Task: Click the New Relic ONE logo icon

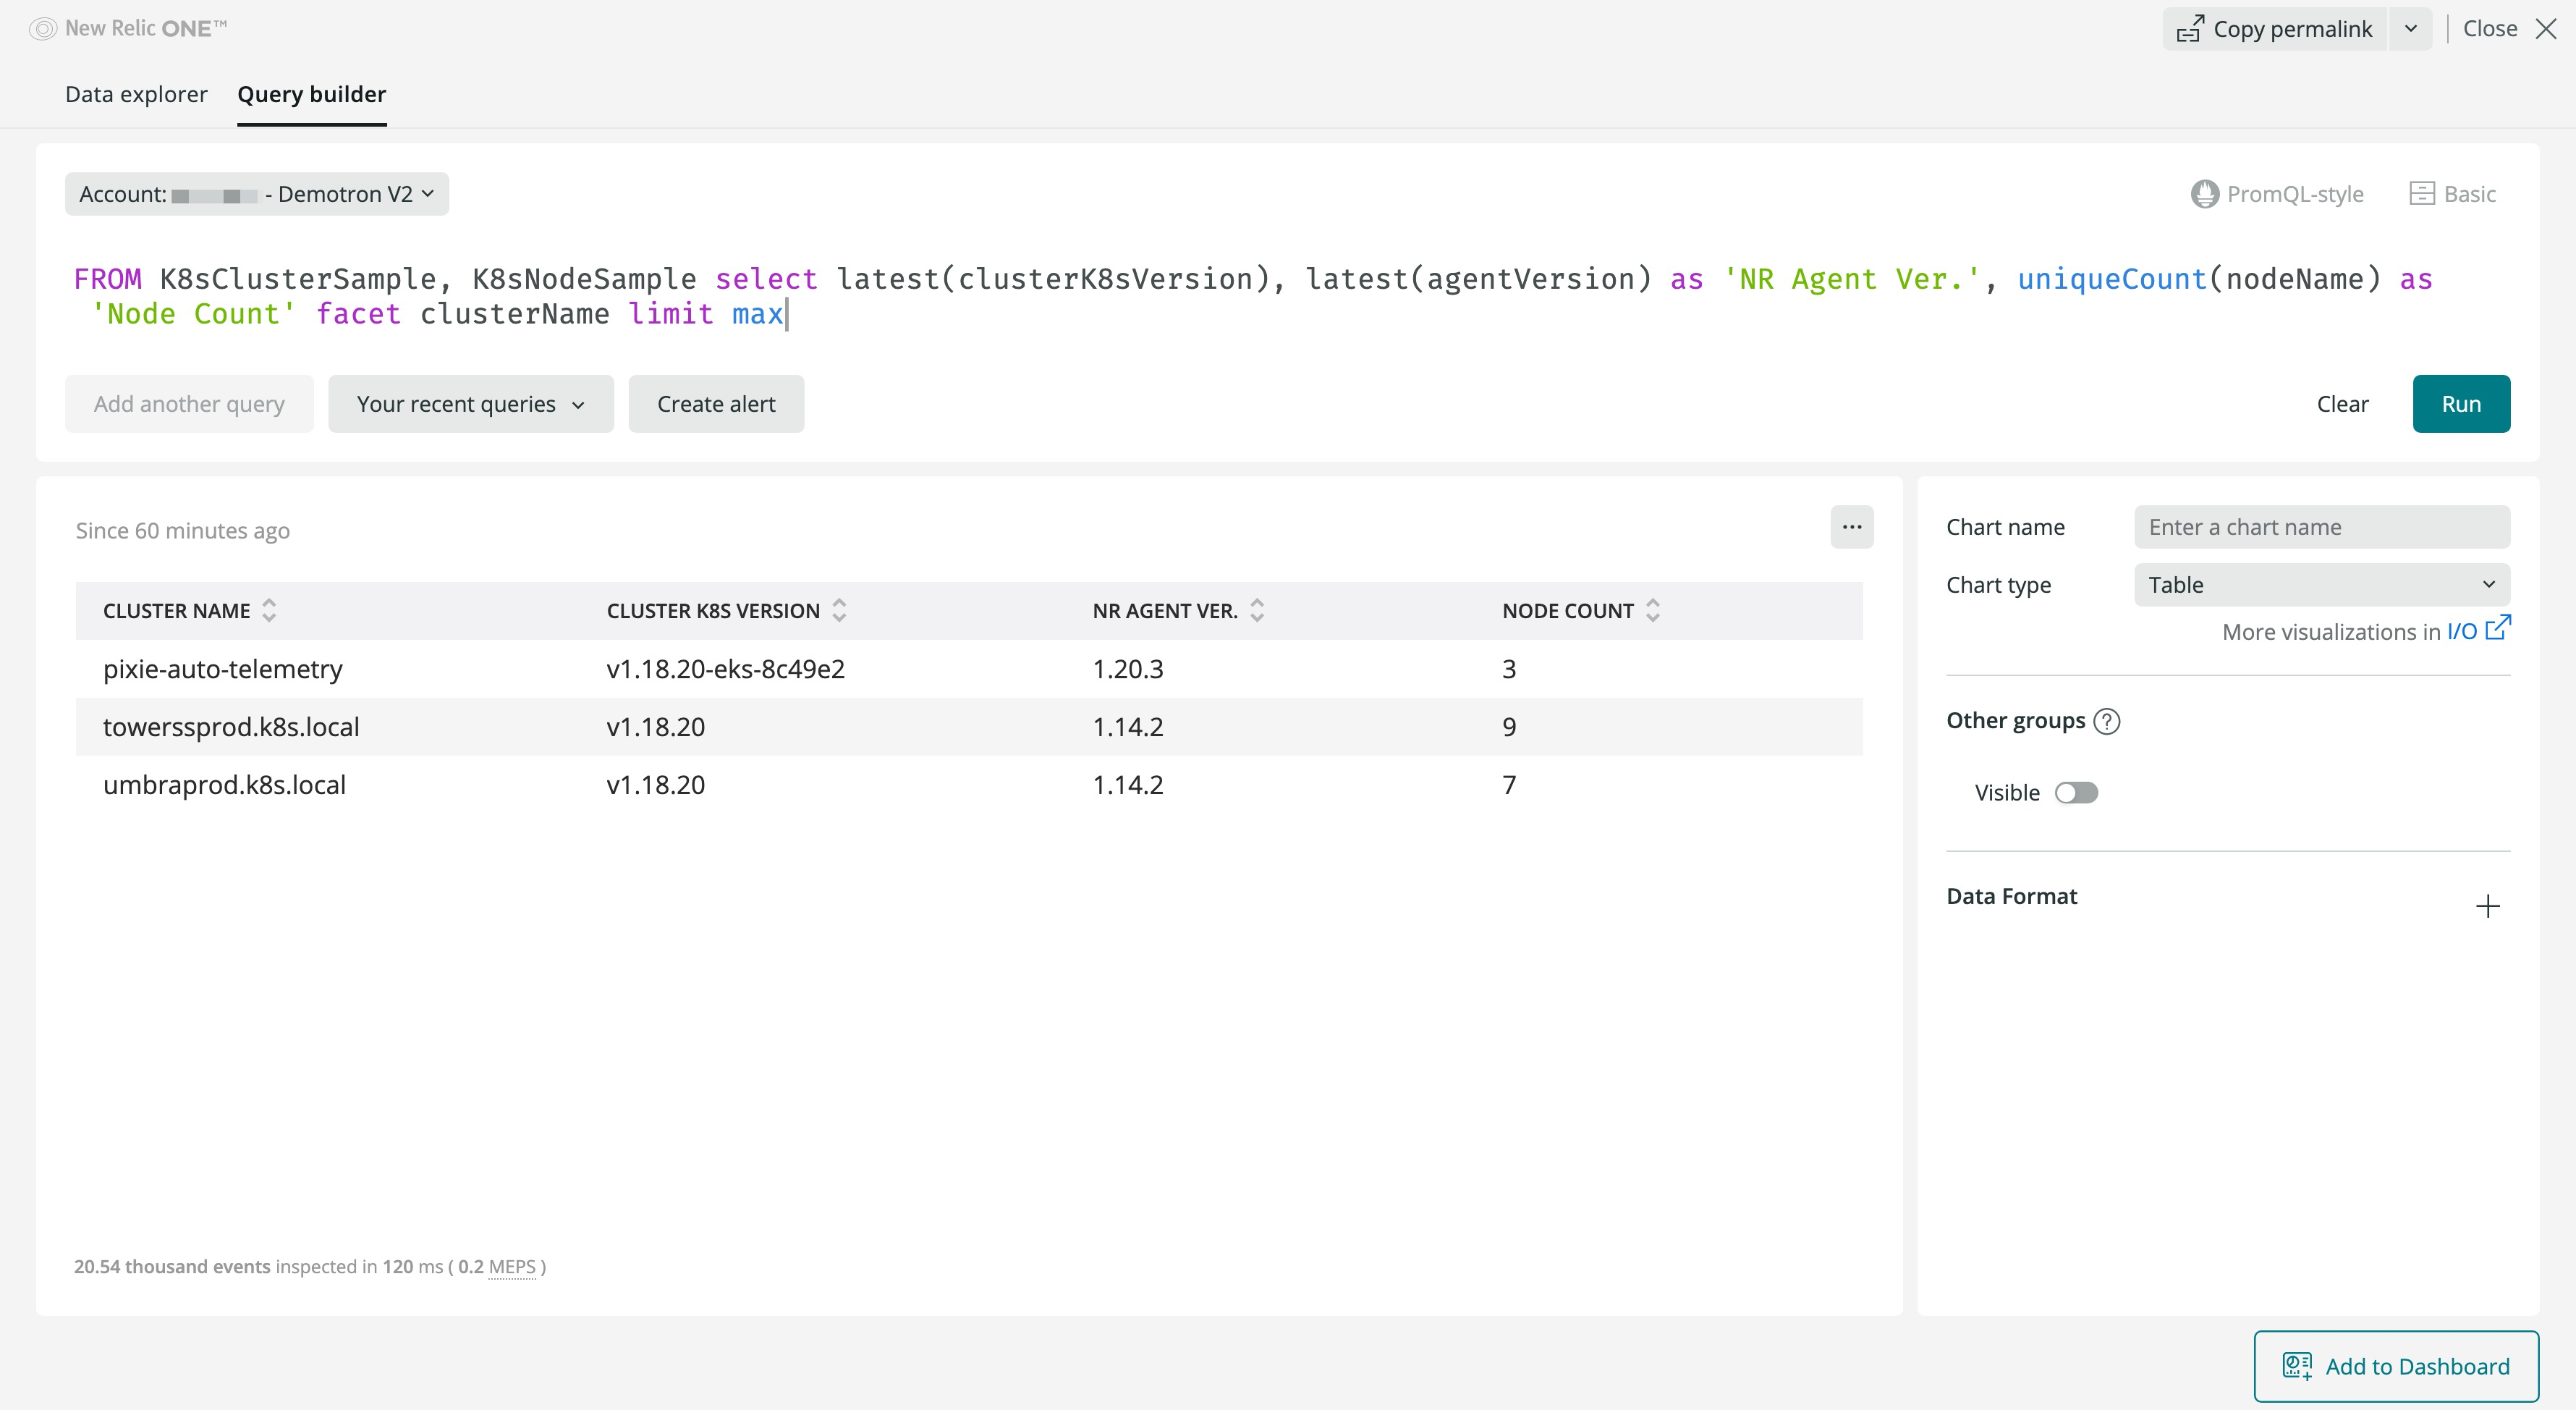Action: point(43,29)
